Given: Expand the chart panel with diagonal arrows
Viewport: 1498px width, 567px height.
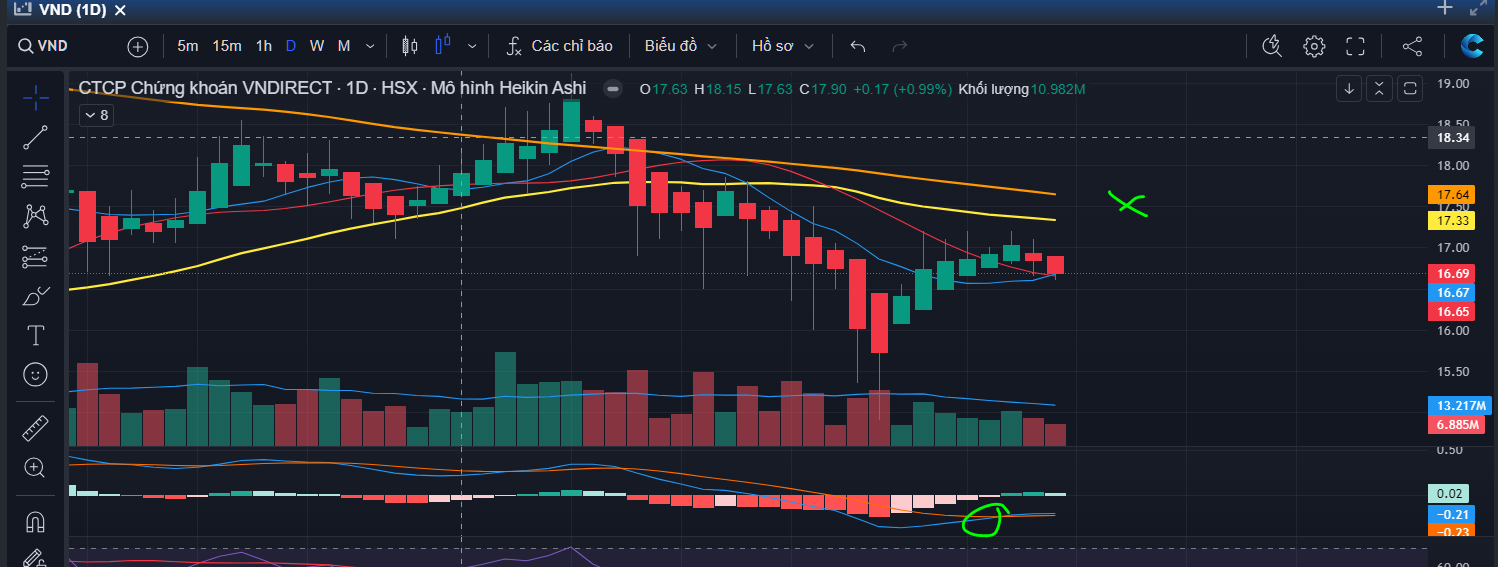Looking at the screenshot, I should click(1478, 8).
